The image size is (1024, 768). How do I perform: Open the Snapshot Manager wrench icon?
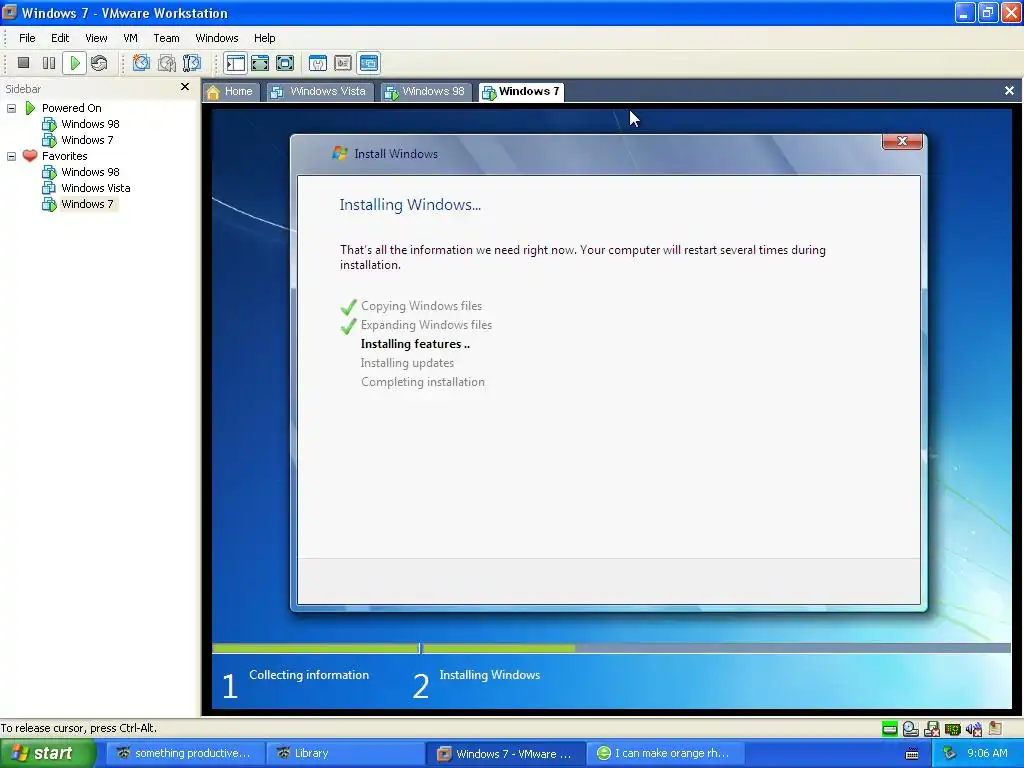pos(192,63)
